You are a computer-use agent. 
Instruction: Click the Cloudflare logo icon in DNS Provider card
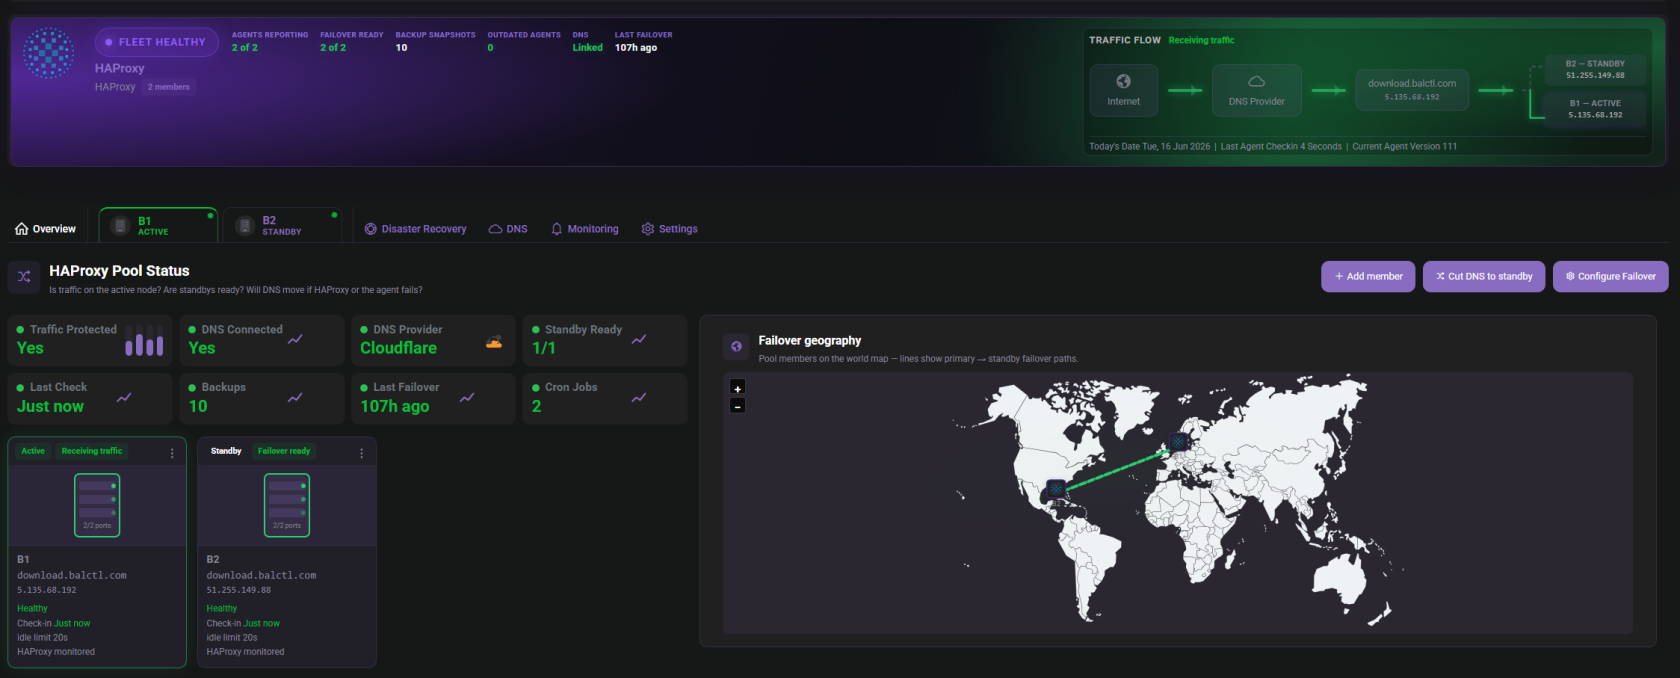(494, 342)
